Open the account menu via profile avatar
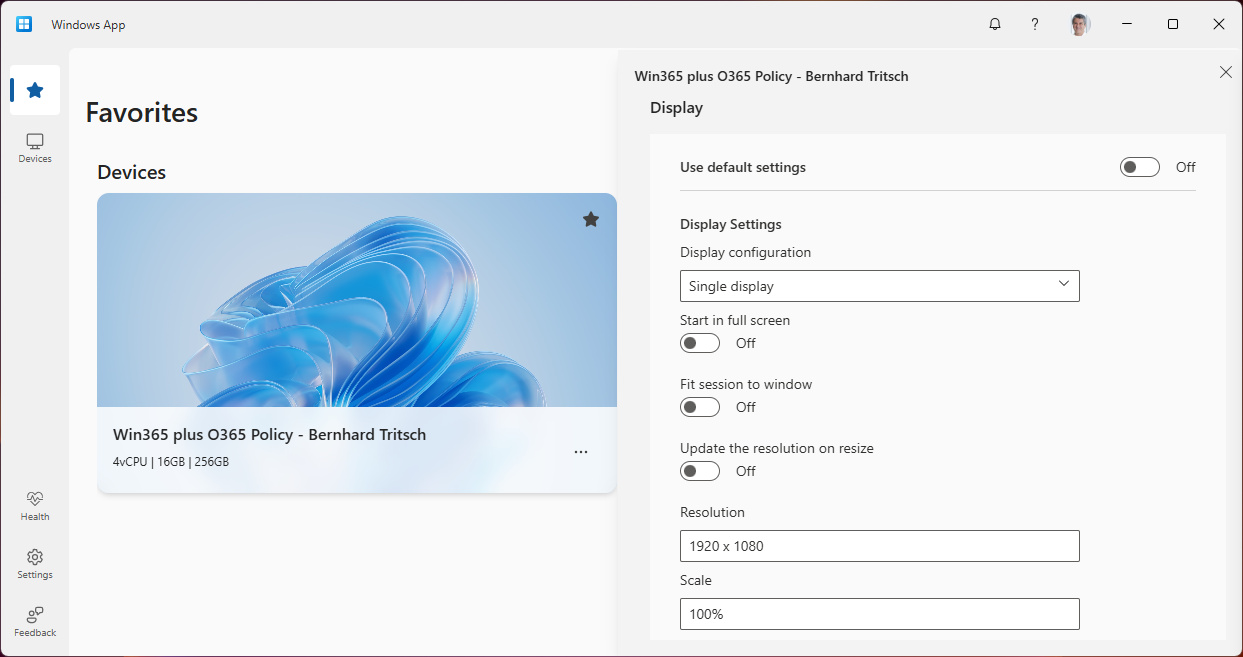The image size is (1243, 657). tap(1080, 23)
